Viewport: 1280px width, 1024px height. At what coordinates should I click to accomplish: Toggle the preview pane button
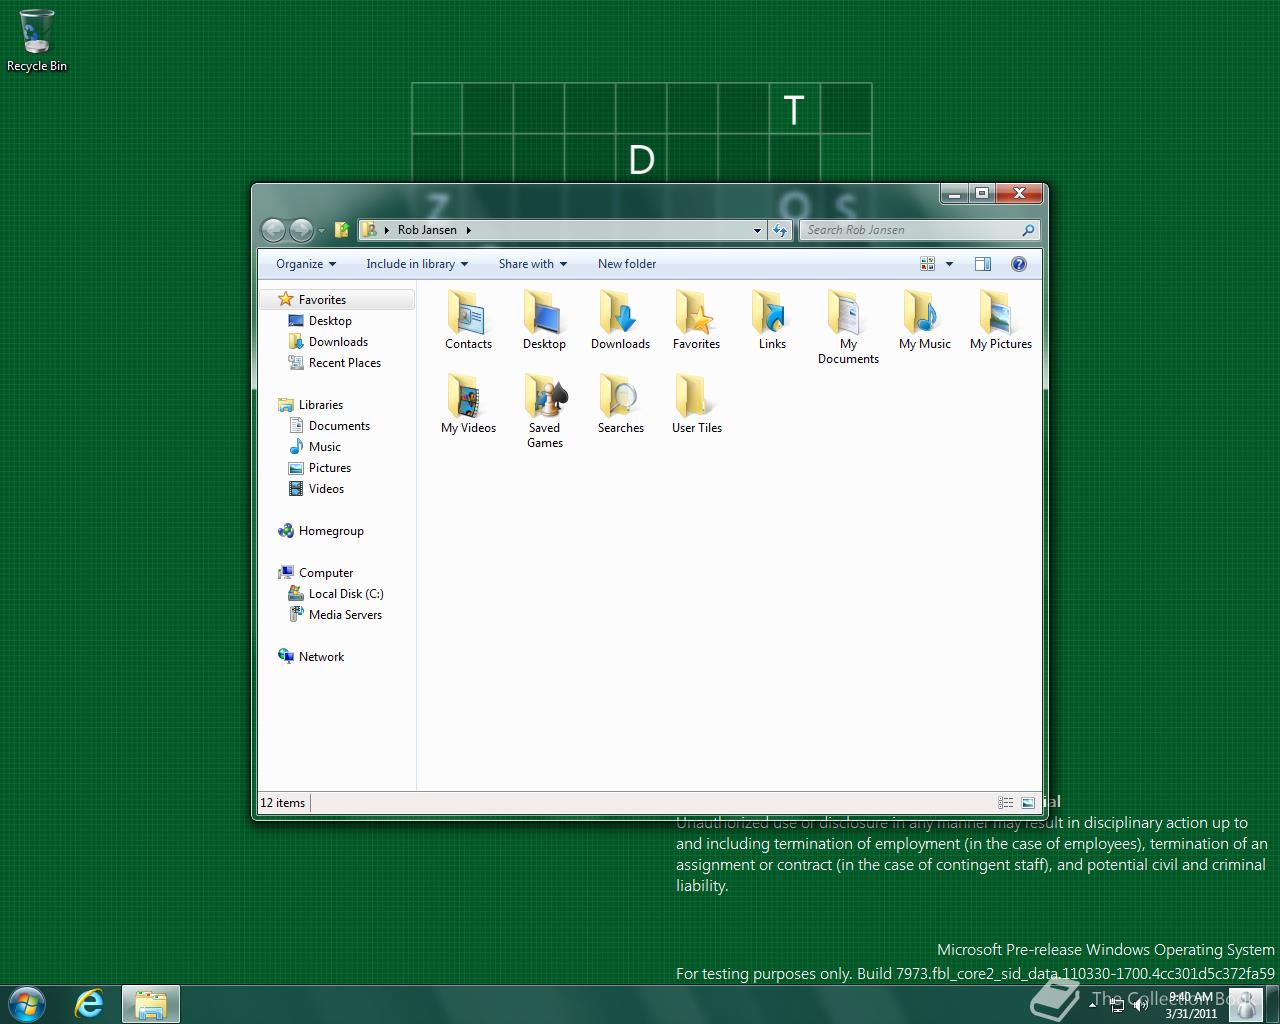coord(982,264)
